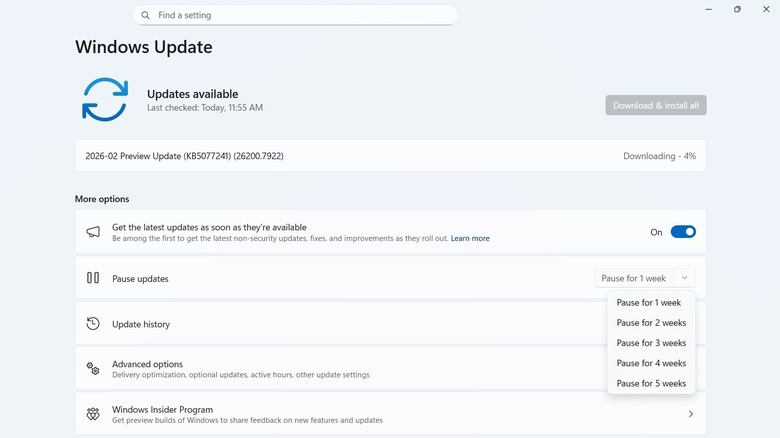This screenshot has height=438, width=780.
Task: Click the Find a setting search box
Action: [x=295, y=15]
